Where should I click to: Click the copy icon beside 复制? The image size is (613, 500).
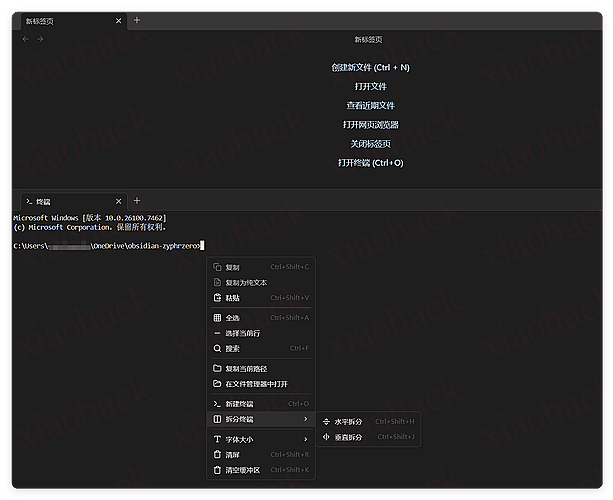[217, 267]
